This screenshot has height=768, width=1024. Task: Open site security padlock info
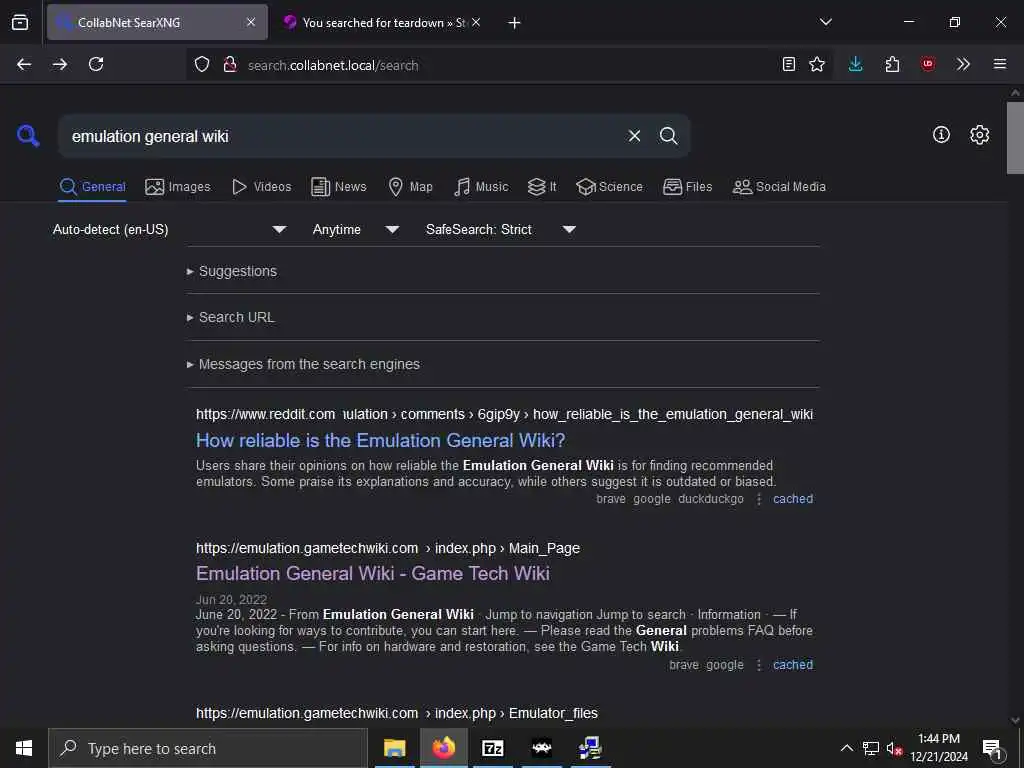point(229,65)
